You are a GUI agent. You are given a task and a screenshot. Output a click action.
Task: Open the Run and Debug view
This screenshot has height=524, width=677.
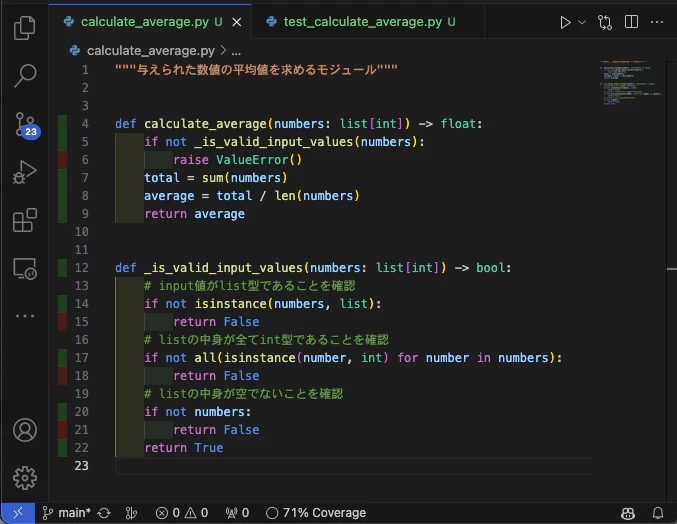(25, 172)
